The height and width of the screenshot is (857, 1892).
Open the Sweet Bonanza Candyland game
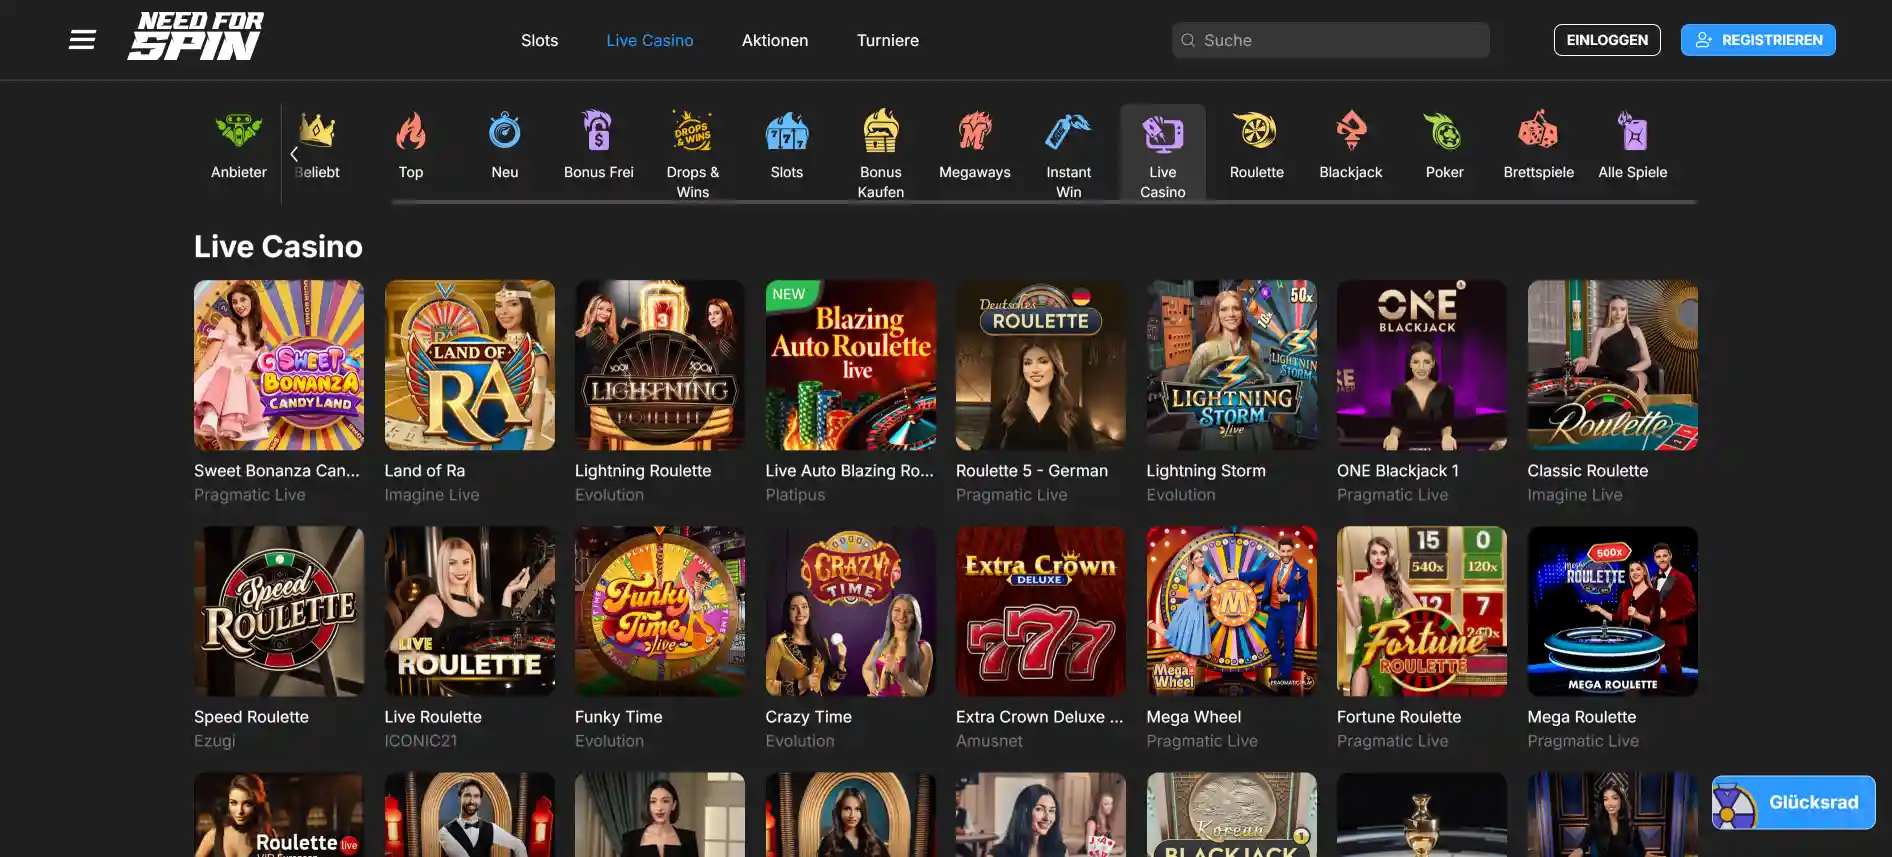coord(279,365)
